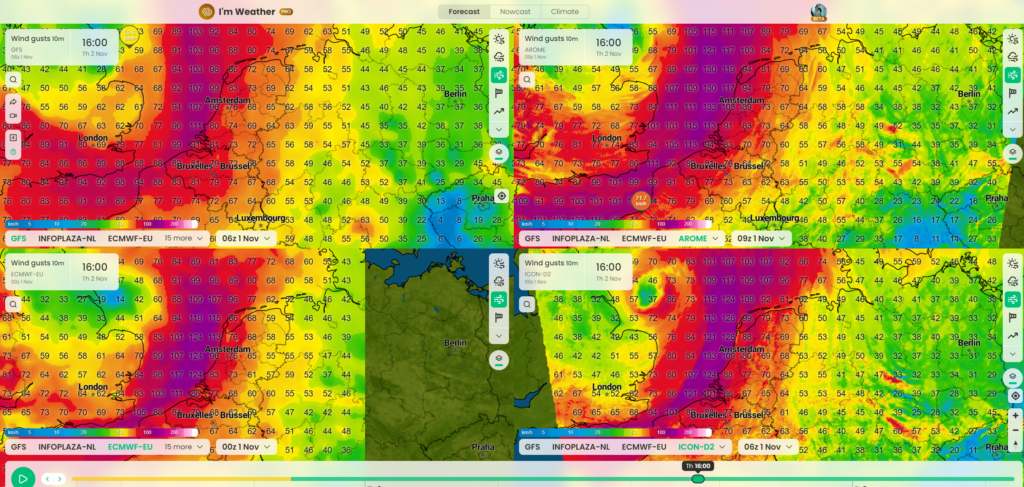Select ECMWF-EU model in GFS panel

click(130, 238)
